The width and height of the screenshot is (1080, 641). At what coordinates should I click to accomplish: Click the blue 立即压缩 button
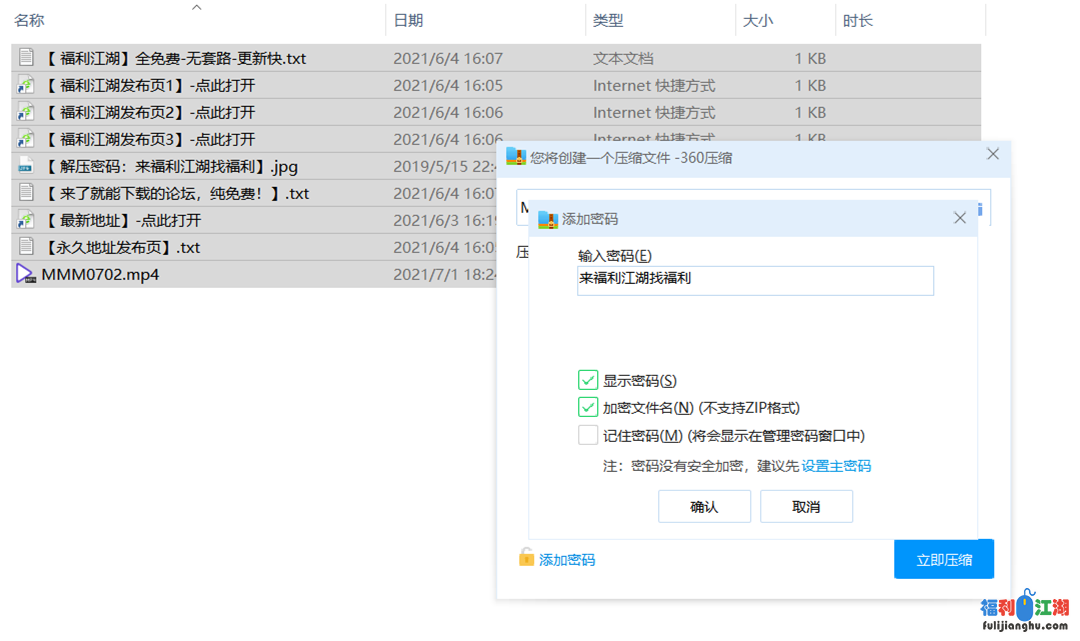click(x=943, y=558)
